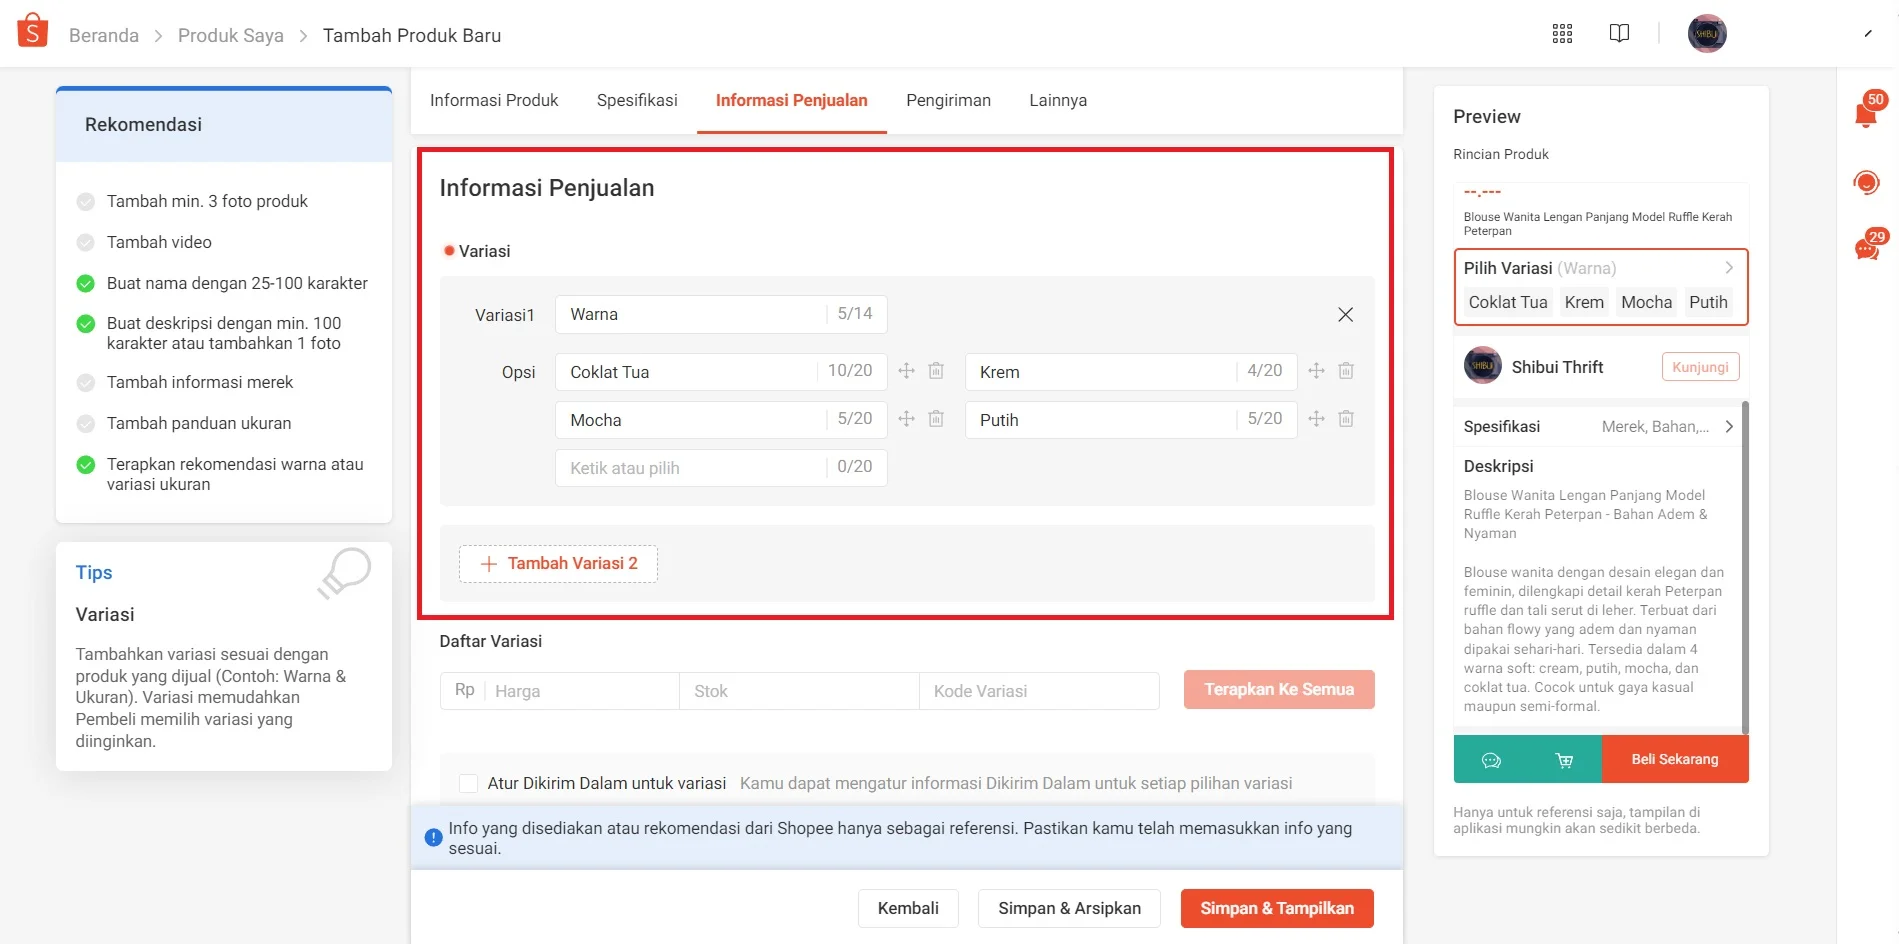
Task: Select the Putih color chip in the preview
Action: click(x=1708, y=302)
